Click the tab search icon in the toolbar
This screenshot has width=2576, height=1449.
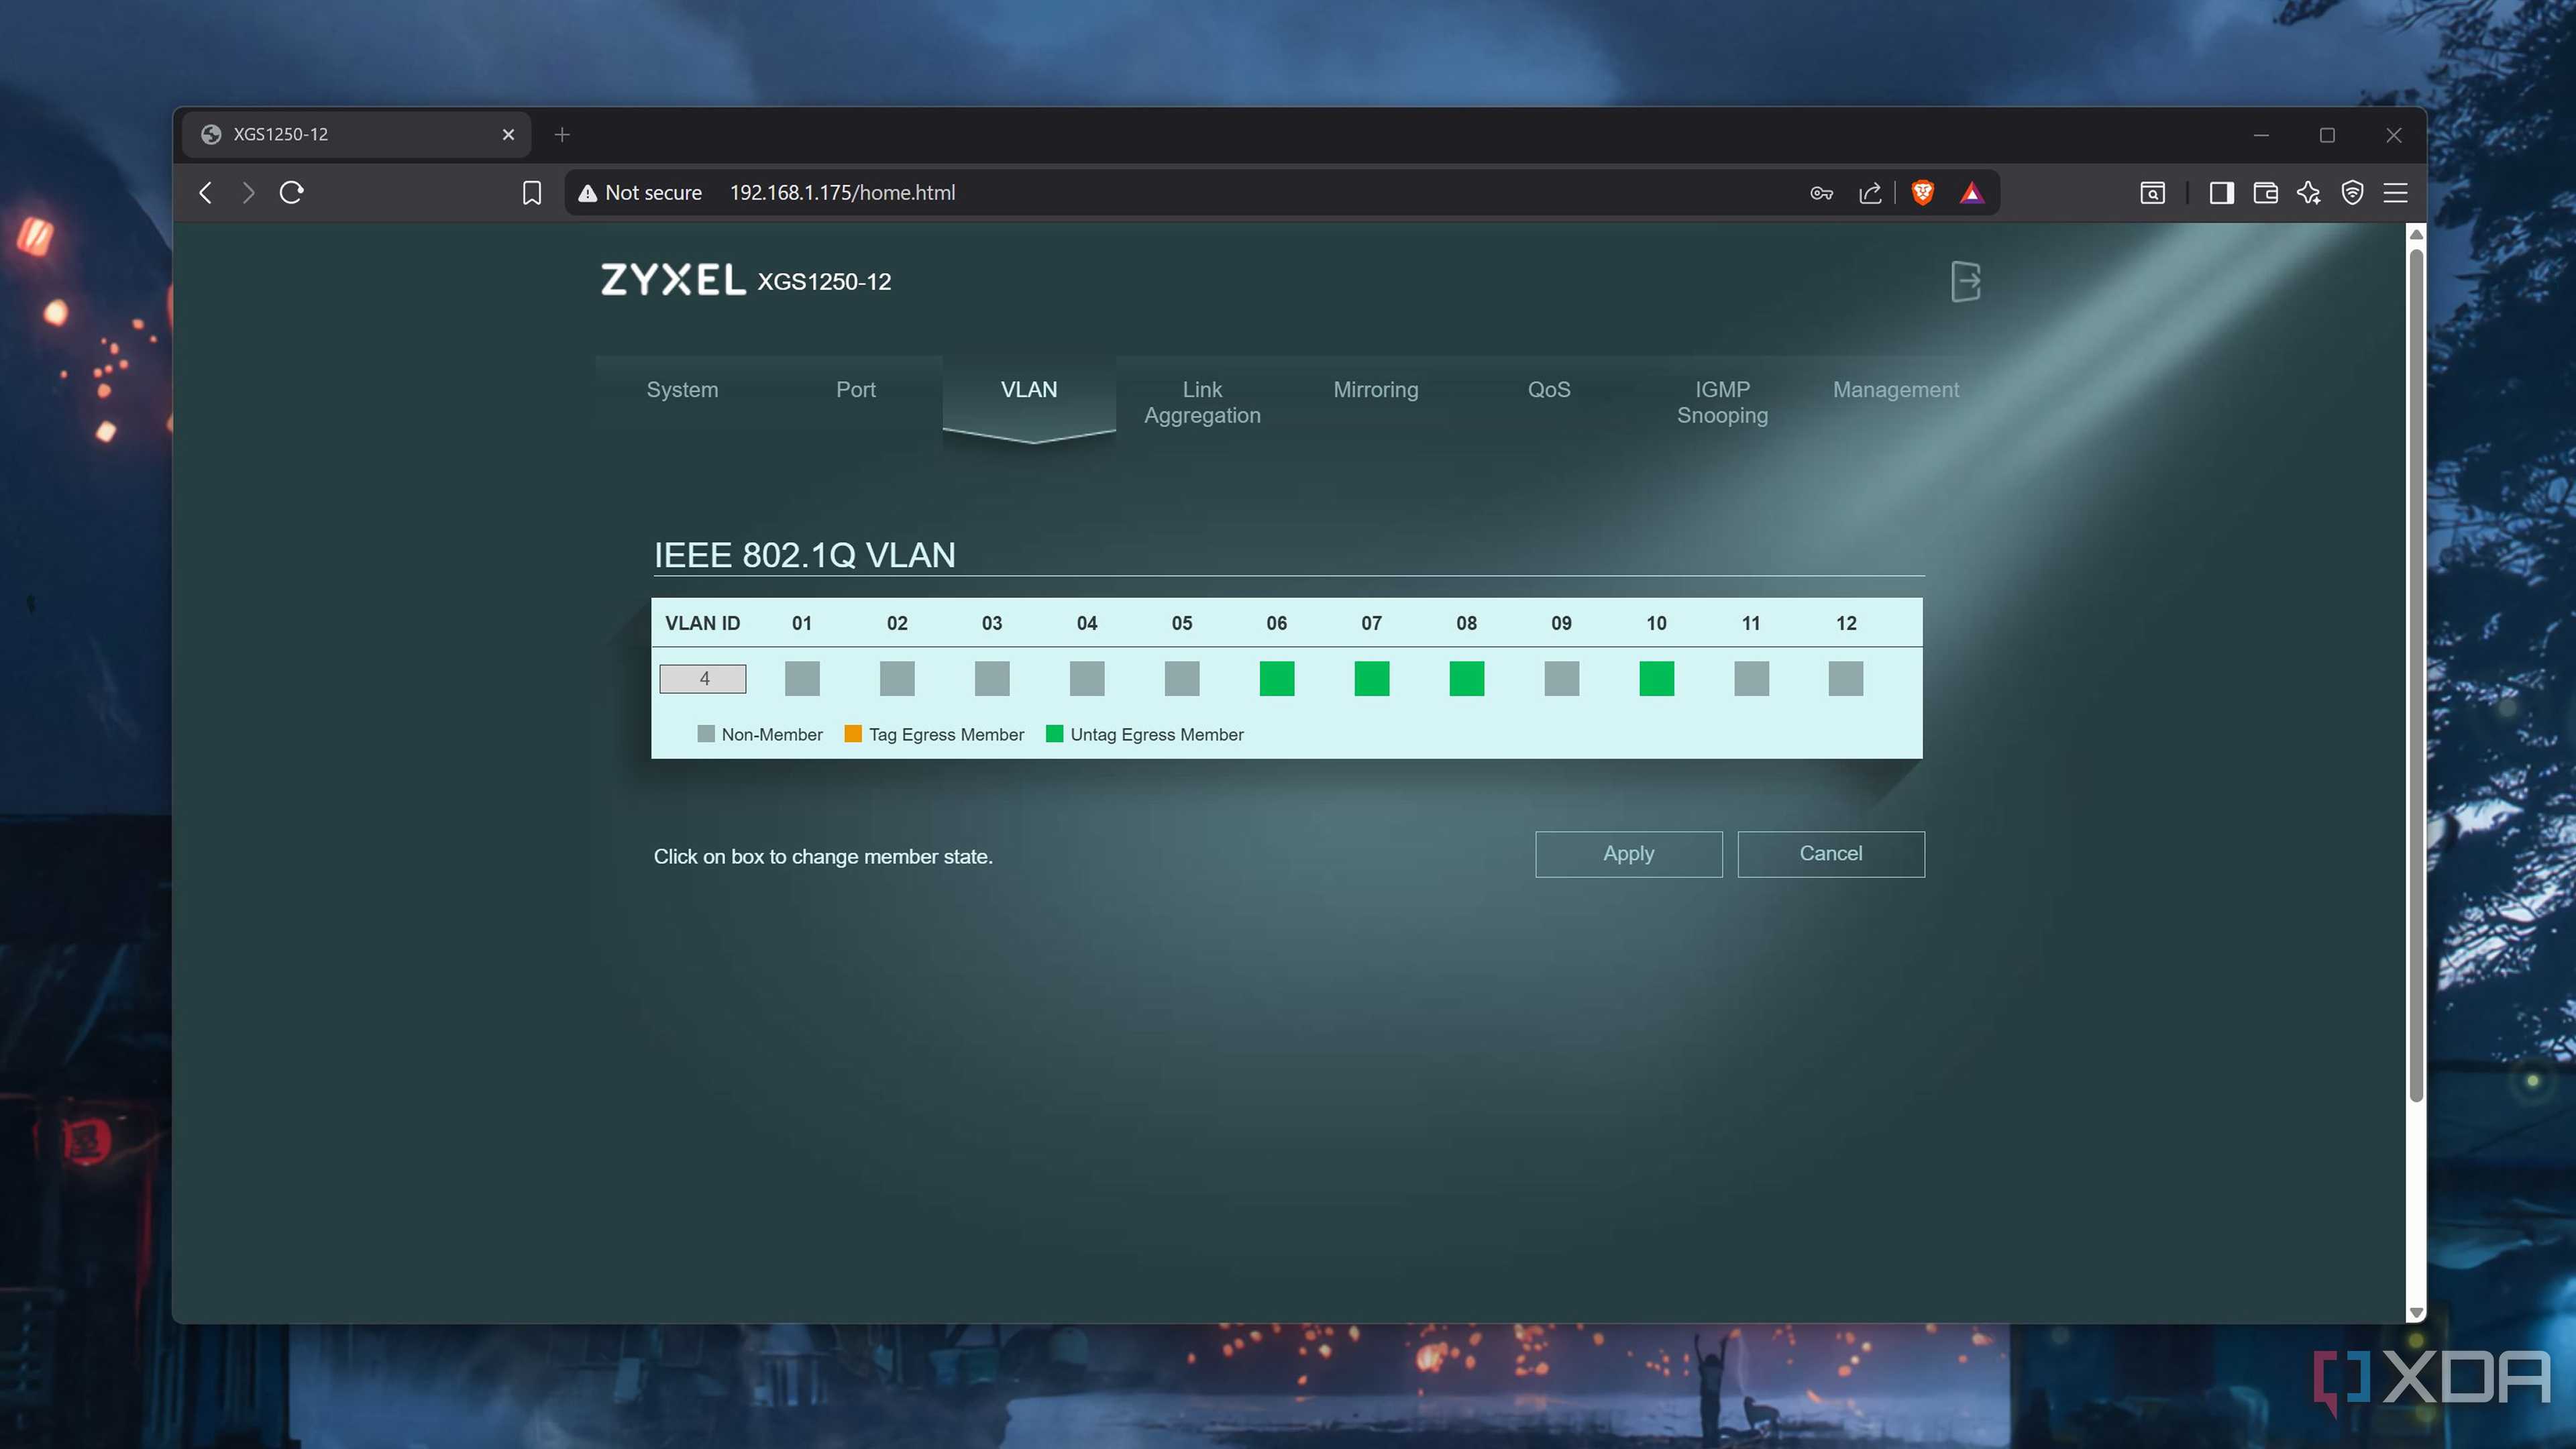pos(2152,193)
